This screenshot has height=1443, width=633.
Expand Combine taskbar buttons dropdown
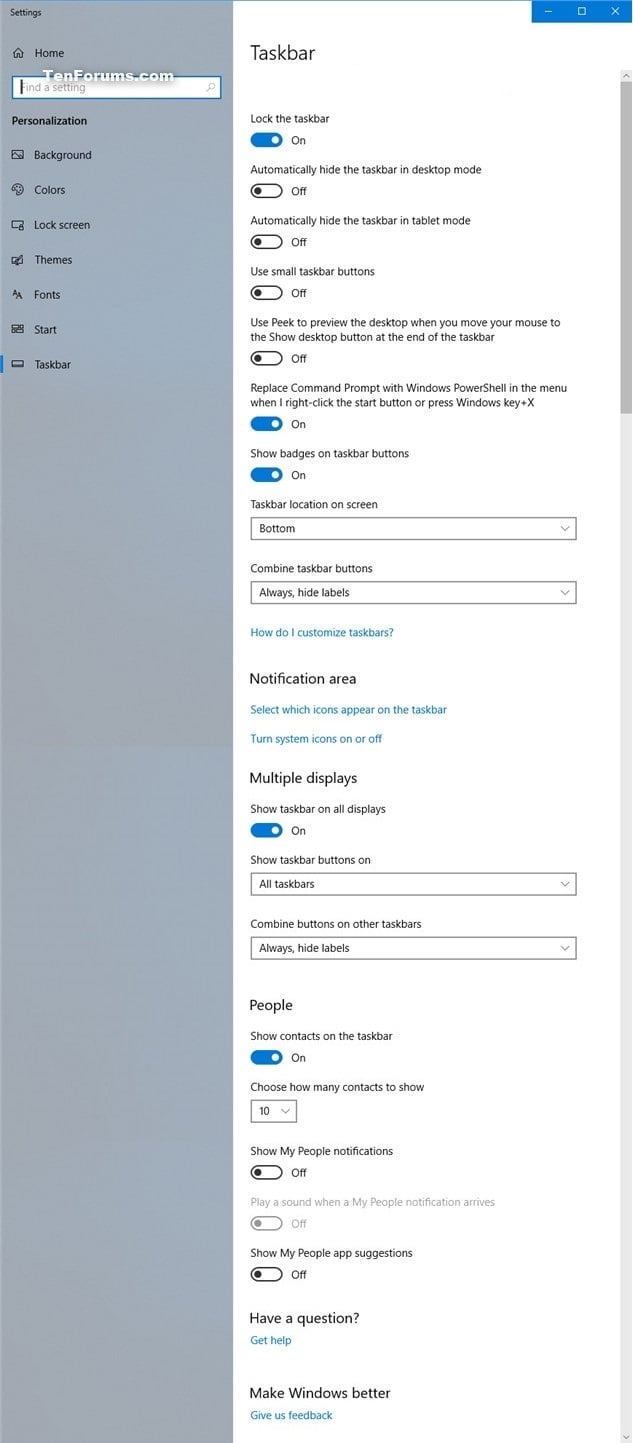pyautogui.click(x=413, y=592)
